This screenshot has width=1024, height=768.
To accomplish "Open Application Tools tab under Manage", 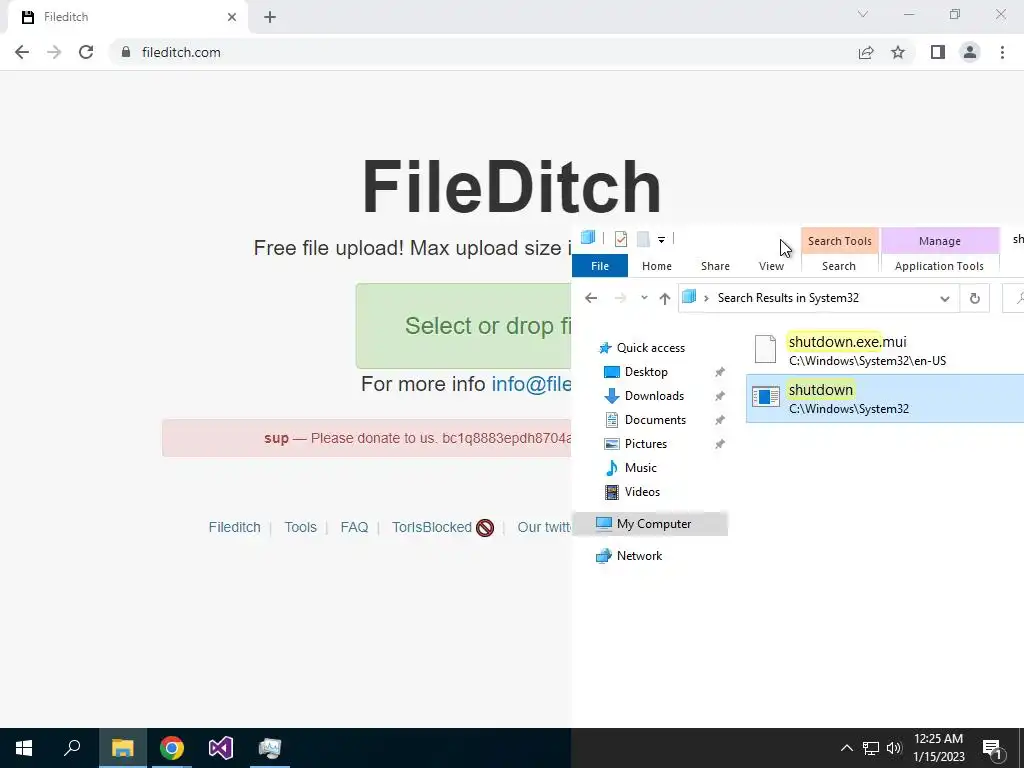I will click(939, 266).
